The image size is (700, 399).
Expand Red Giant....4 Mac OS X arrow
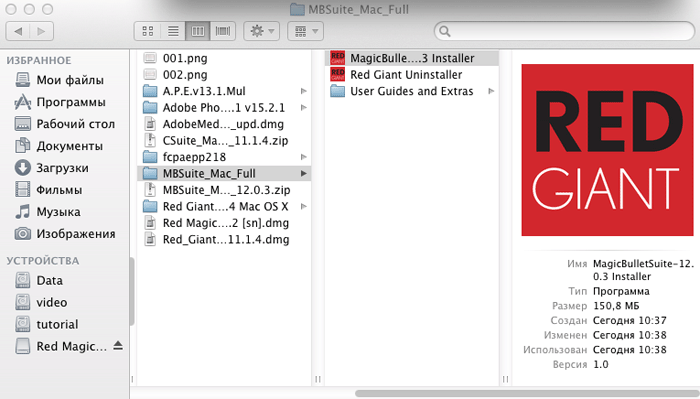pyautogui.click(x=304, y=206)
